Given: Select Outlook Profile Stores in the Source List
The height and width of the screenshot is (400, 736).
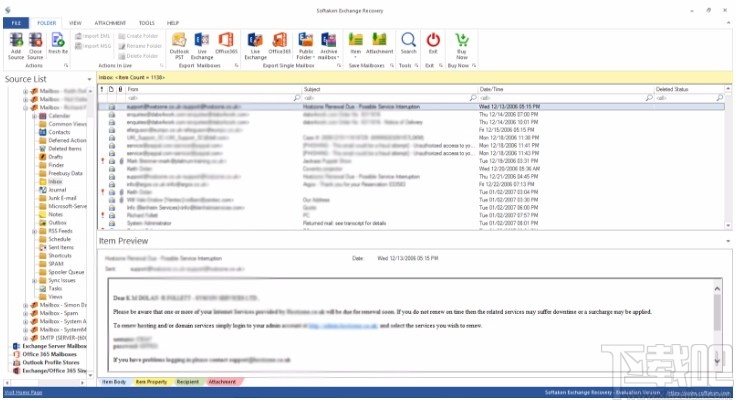Looking at the screenshot, I should pos(51,362).
